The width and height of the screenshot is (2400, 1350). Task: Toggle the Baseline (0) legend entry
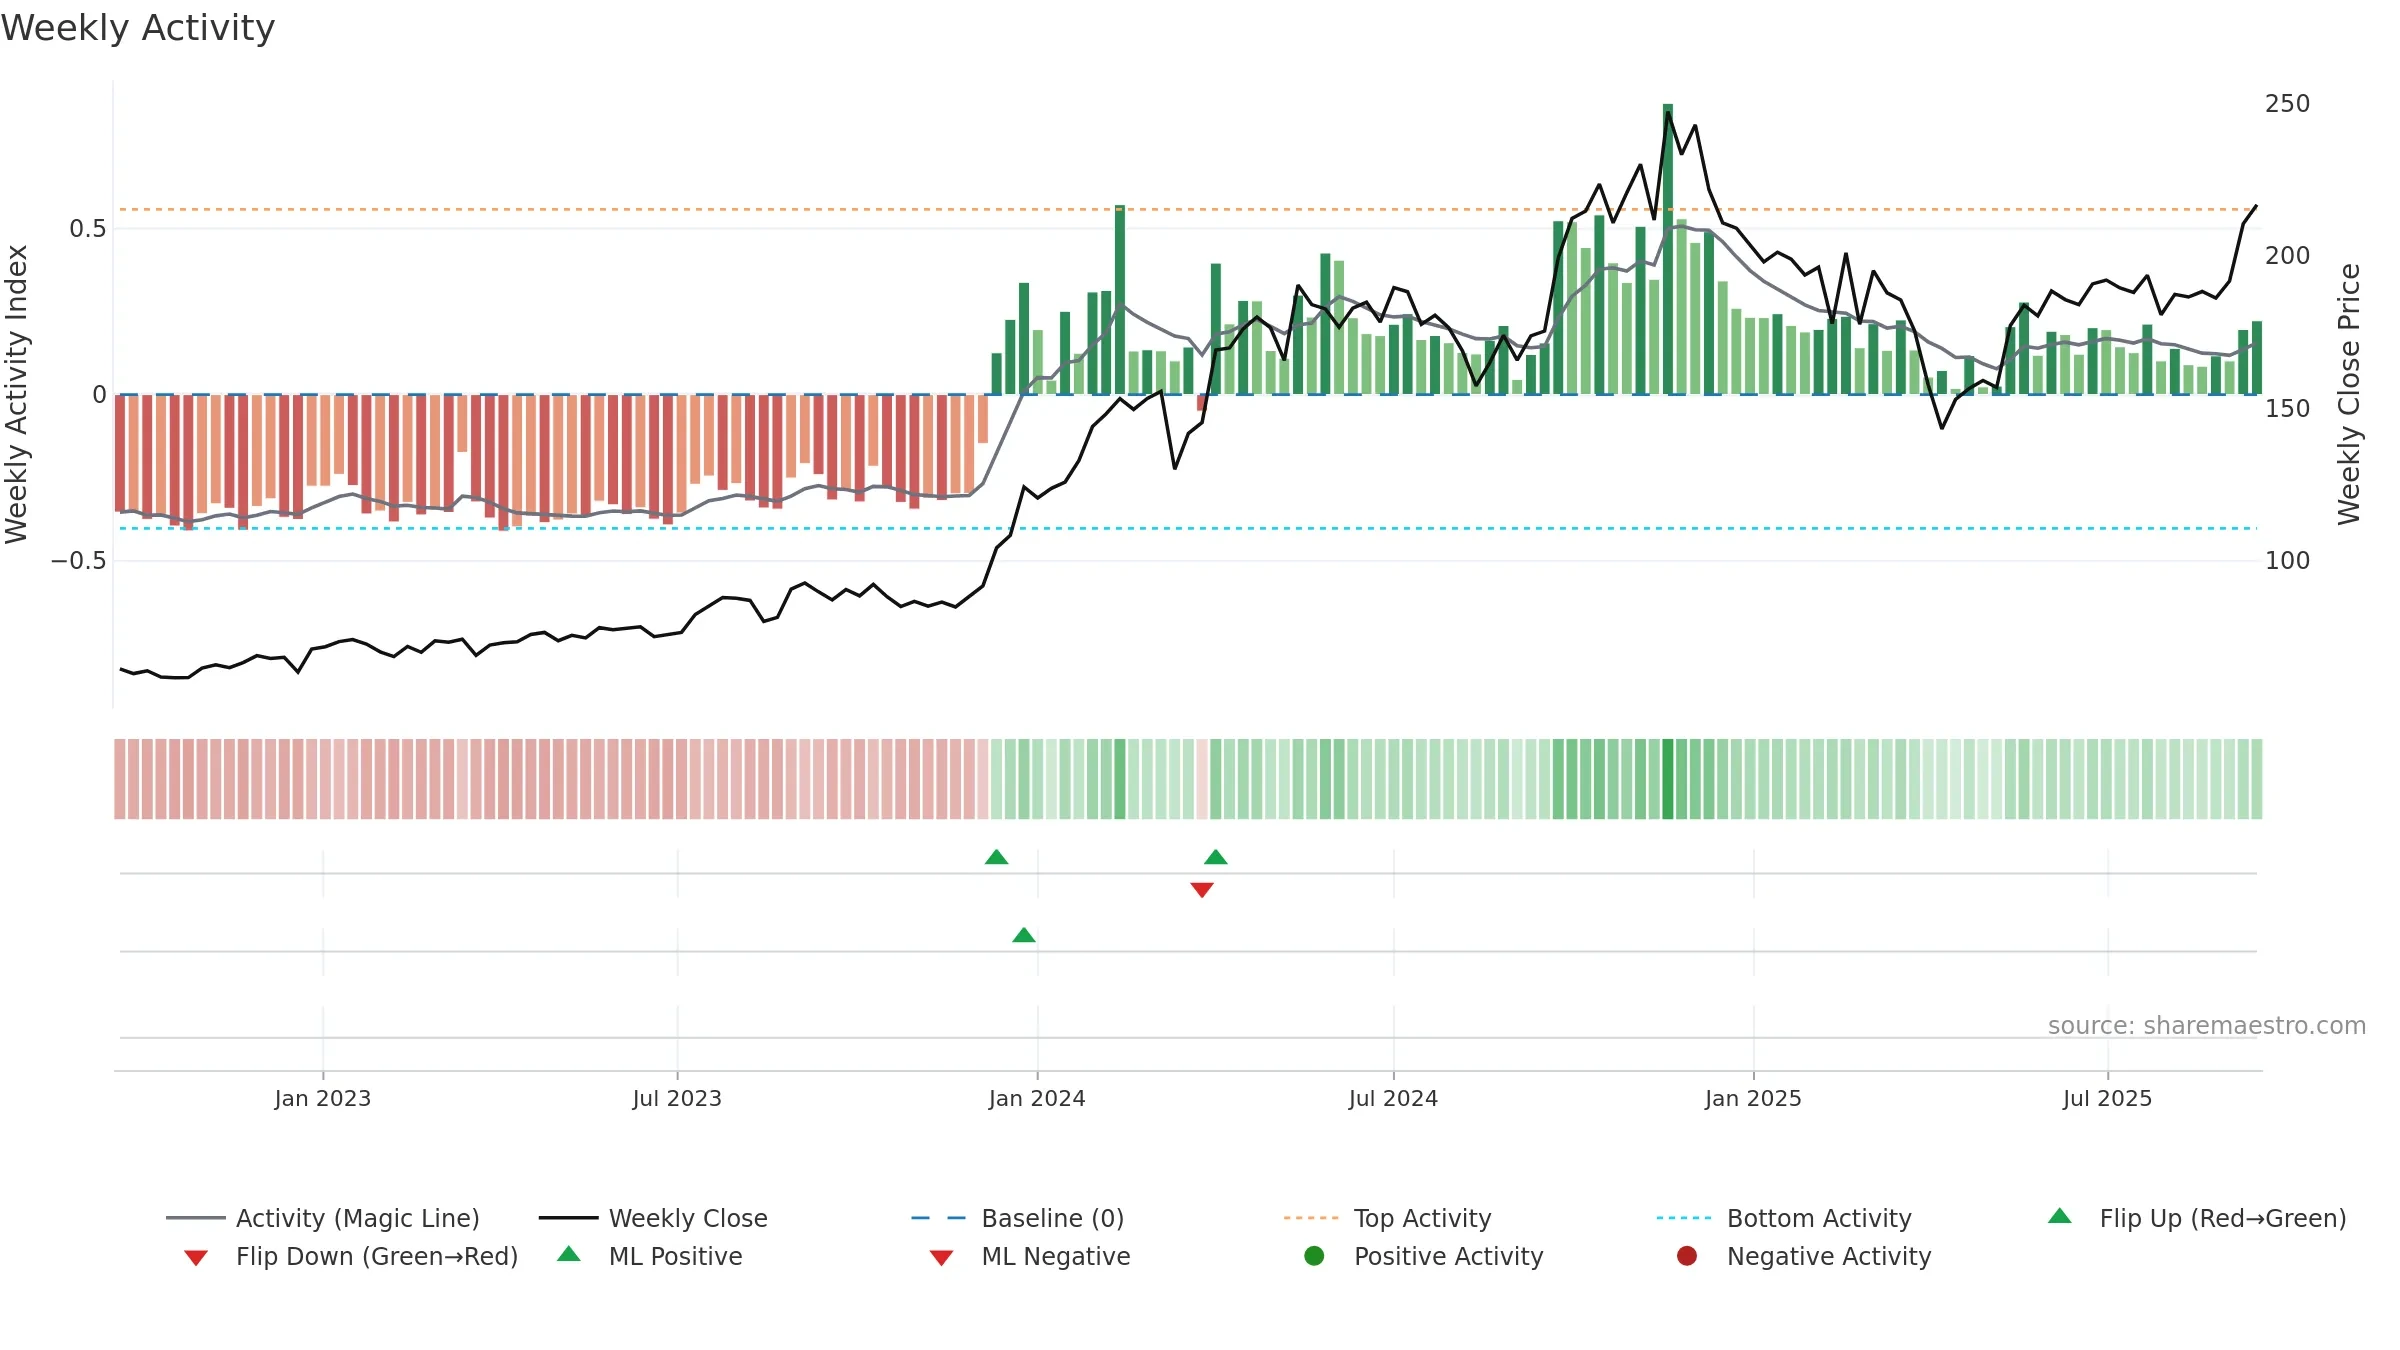tap(1018, 1218)
